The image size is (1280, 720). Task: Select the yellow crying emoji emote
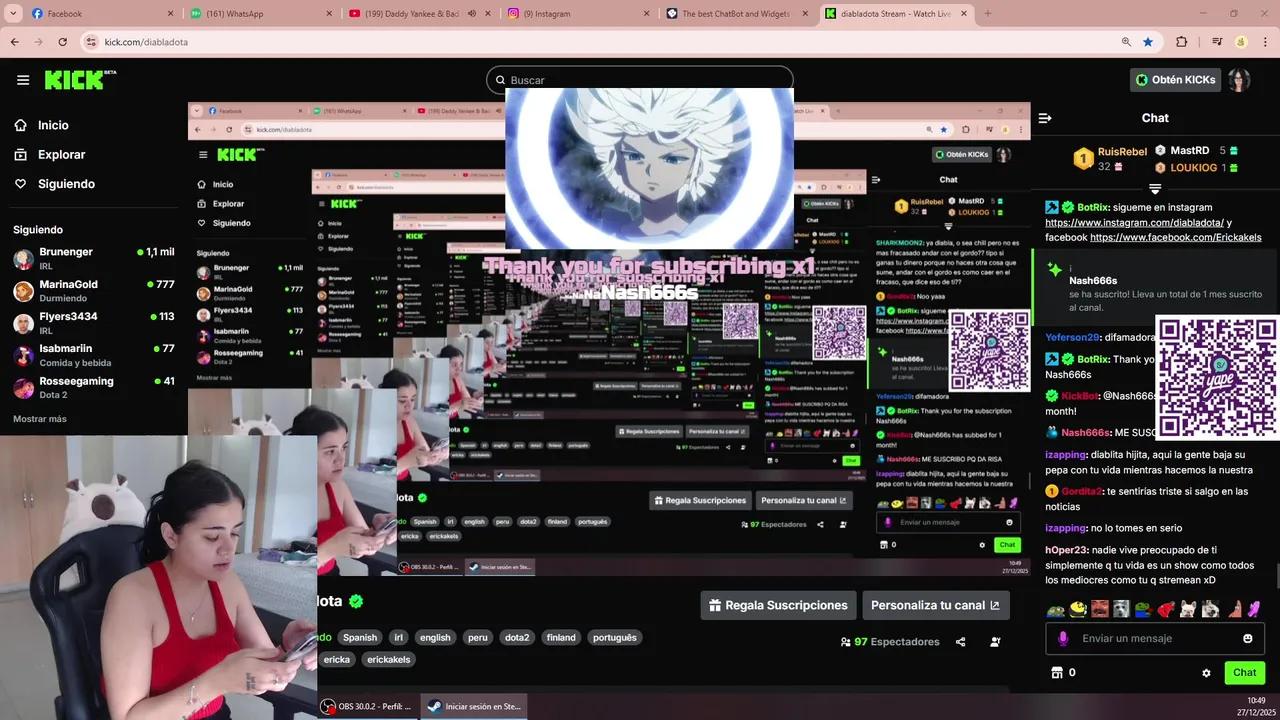[x=1078, y=608]
